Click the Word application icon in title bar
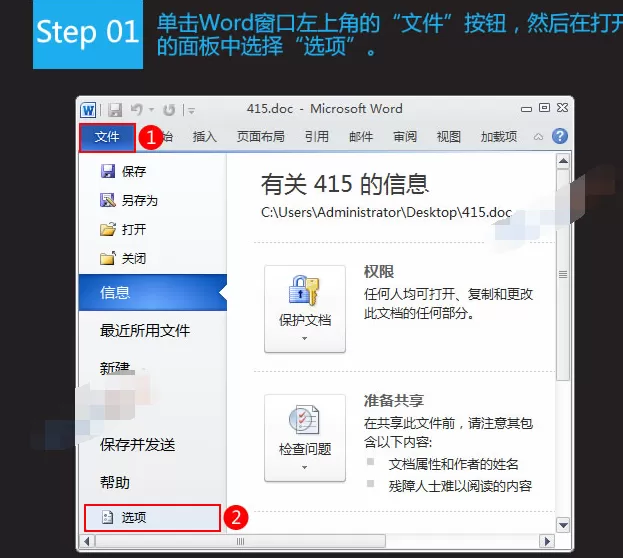The height and width of the screenshot is (558, 623). click(x=88, y=110)
